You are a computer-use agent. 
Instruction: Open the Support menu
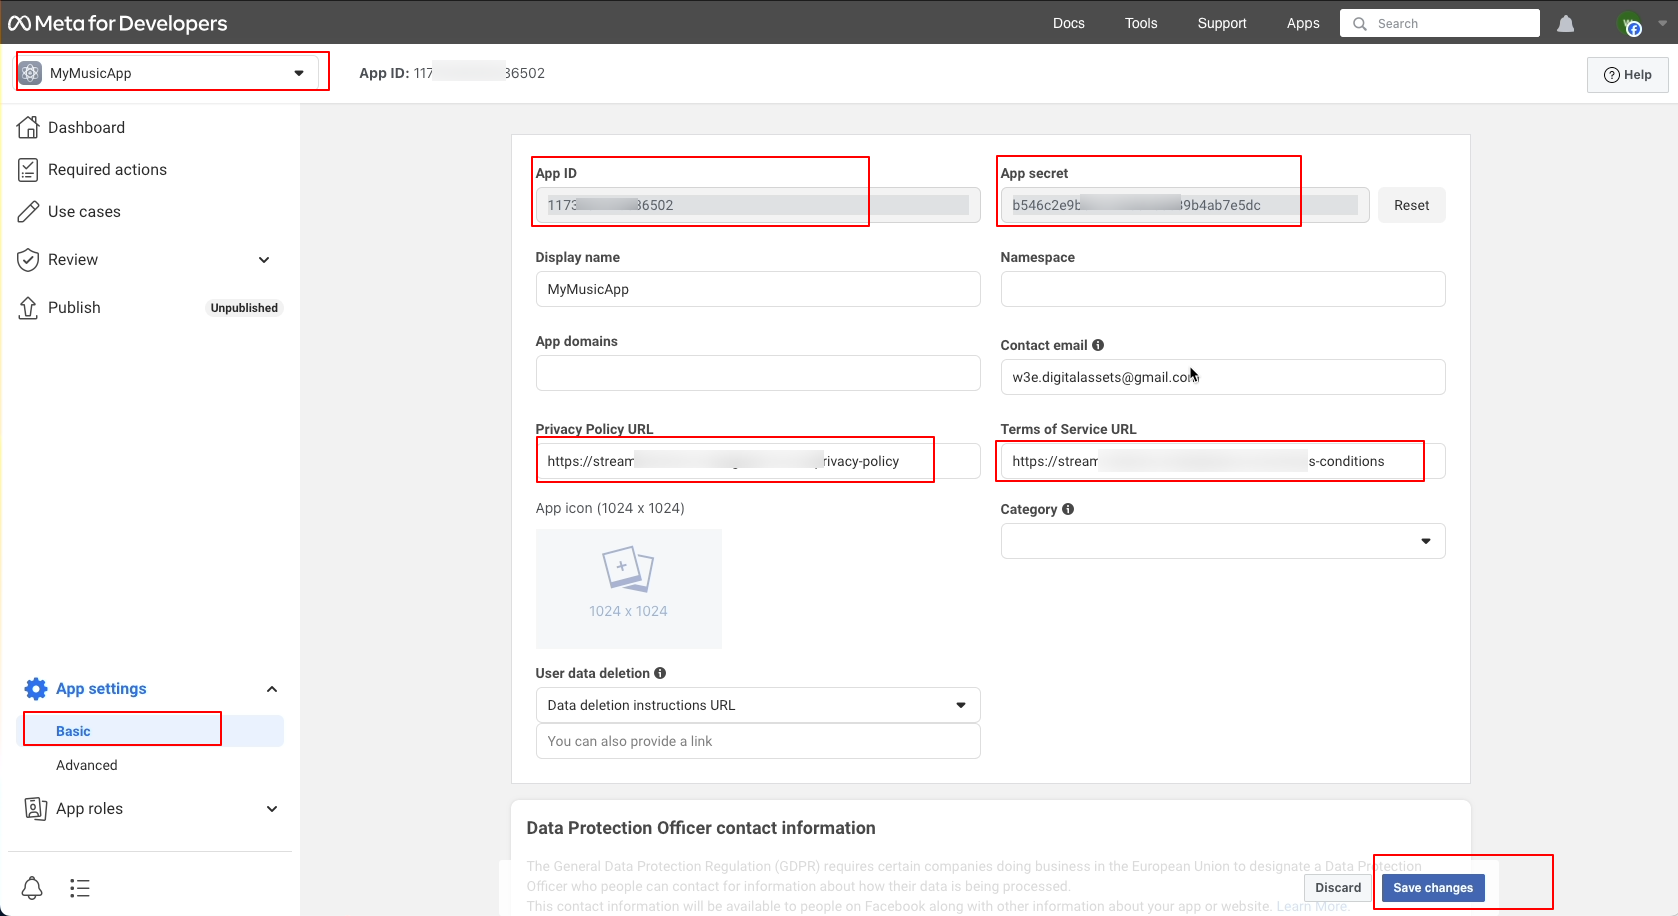(x=1222, y=23)
